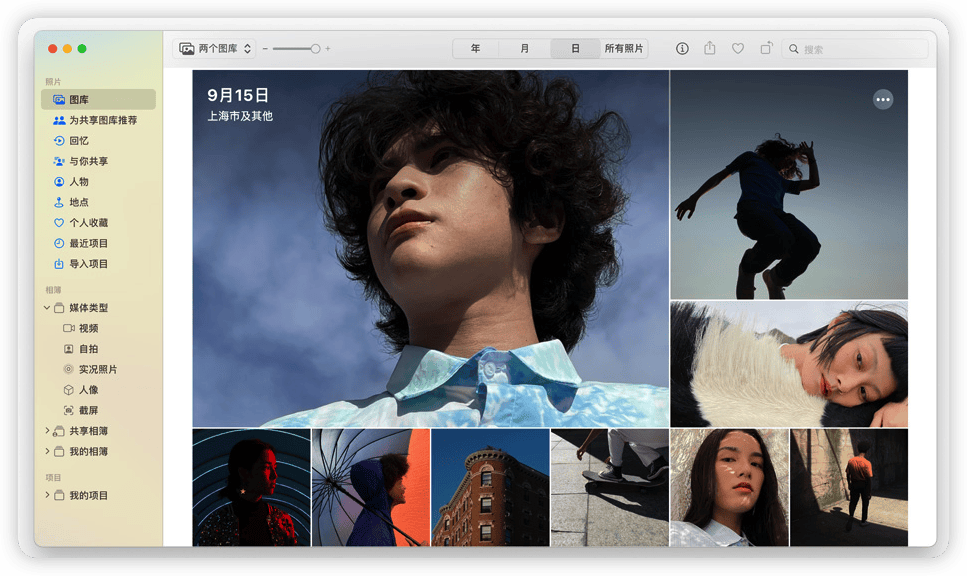Select the skateboard on pavement photo
The height and width of the screenshot is (576, 967).
[x=609, y=487]
